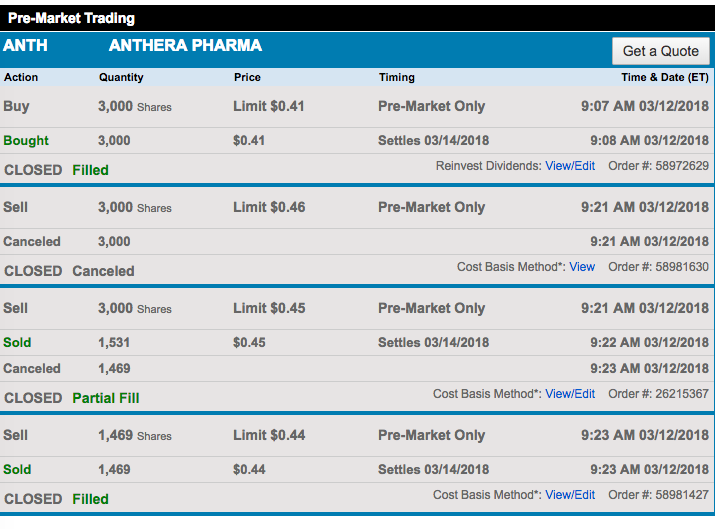Image resolution: width=724 pixels, height=529 pixels.
Task: Open Reinvest Dividends View/Edit link
Action: [x=569, y=166]
